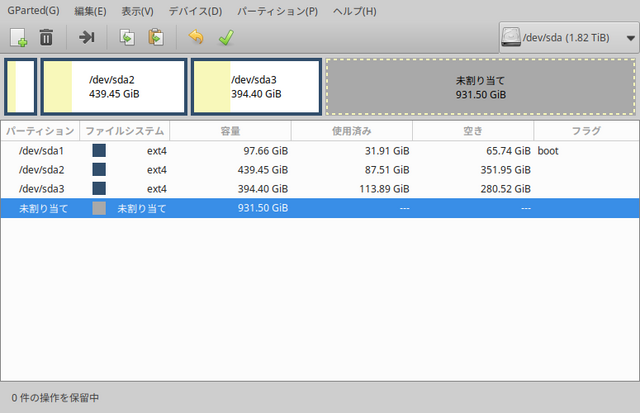Click the 113.89 GiB used cell

pyautogui.click(x=384, y=189)
